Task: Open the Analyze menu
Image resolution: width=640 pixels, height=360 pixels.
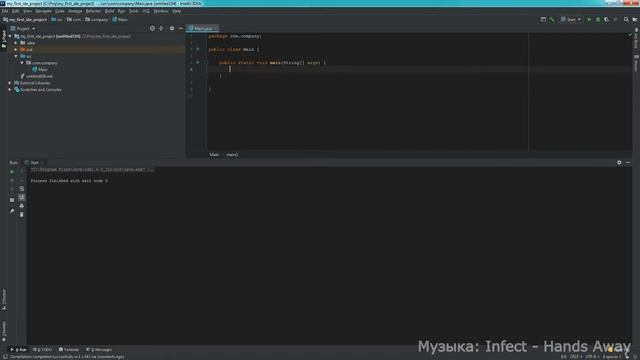Action: [75, 11]
